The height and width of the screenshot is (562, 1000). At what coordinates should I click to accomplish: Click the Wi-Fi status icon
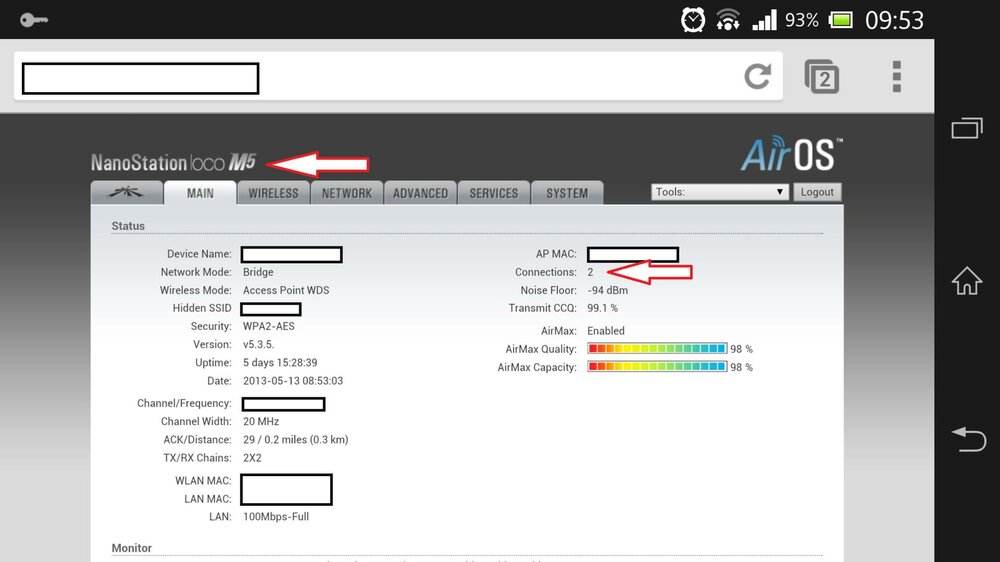point(728,20)
